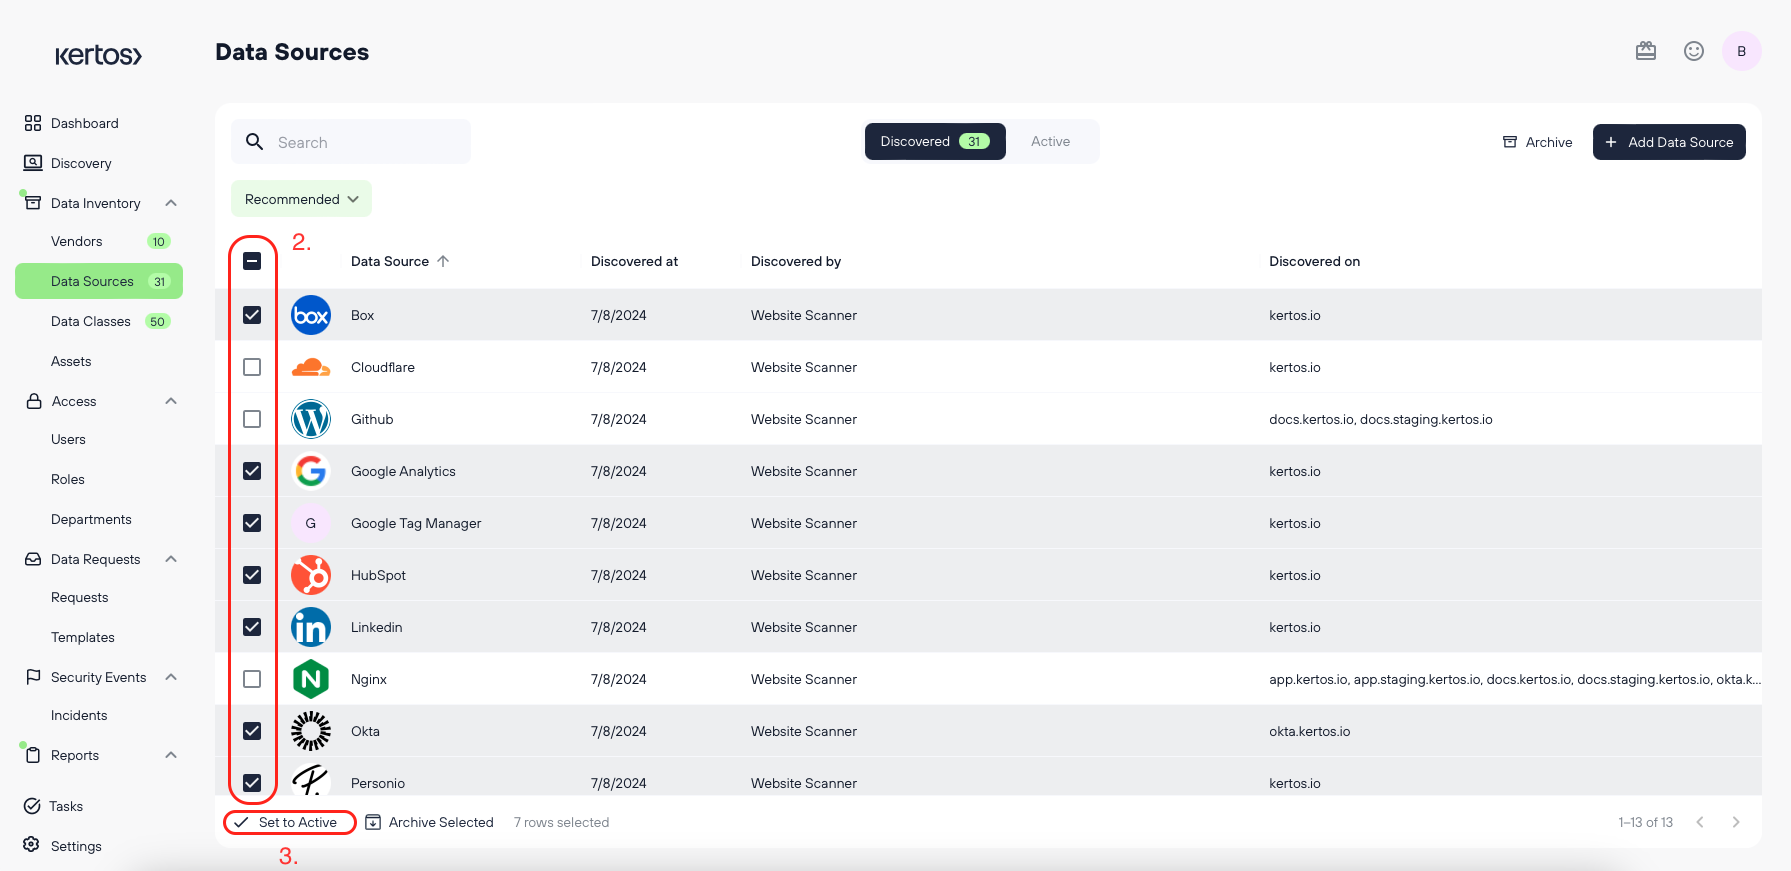1791x871 pixels.
Task: Click the Security Events flag icon
Action: pyautogui.click(x=33, y=677)
